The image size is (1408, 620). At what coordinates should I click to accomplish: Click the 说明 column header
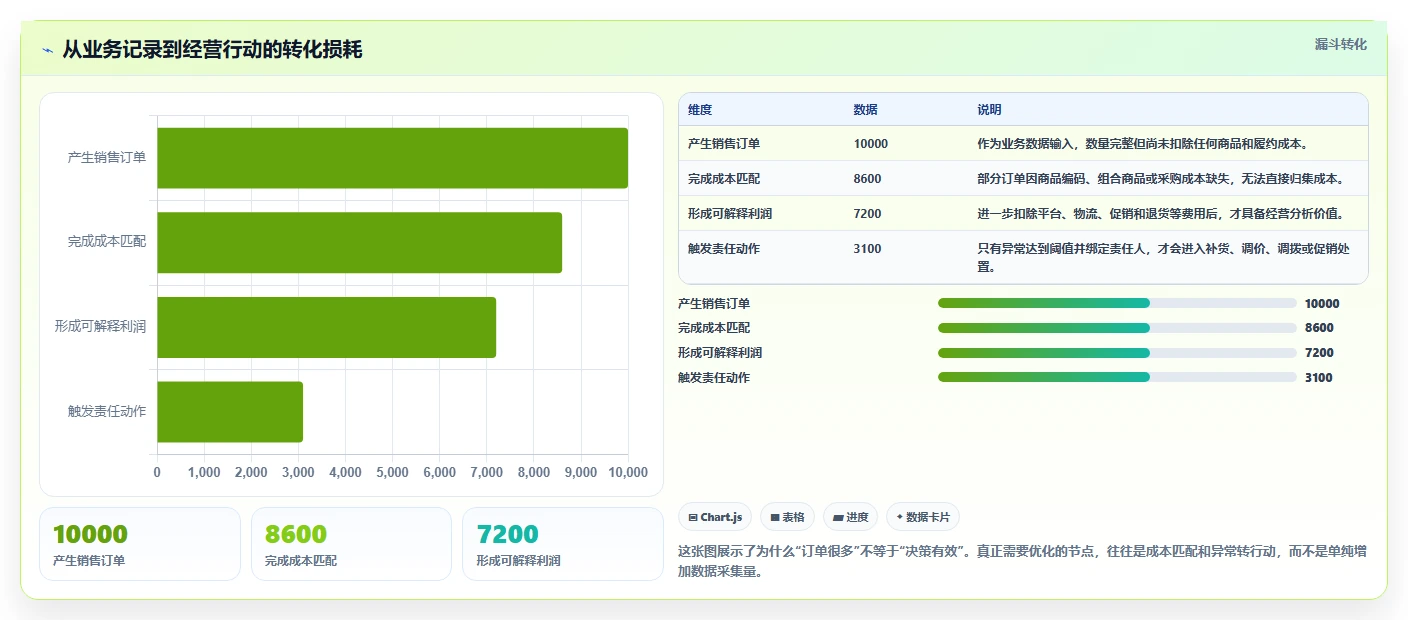click(990, 110)
